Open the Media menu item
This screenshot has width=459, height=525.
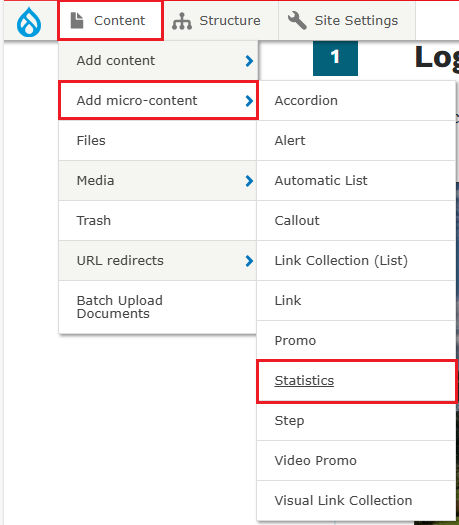point(157,180)
